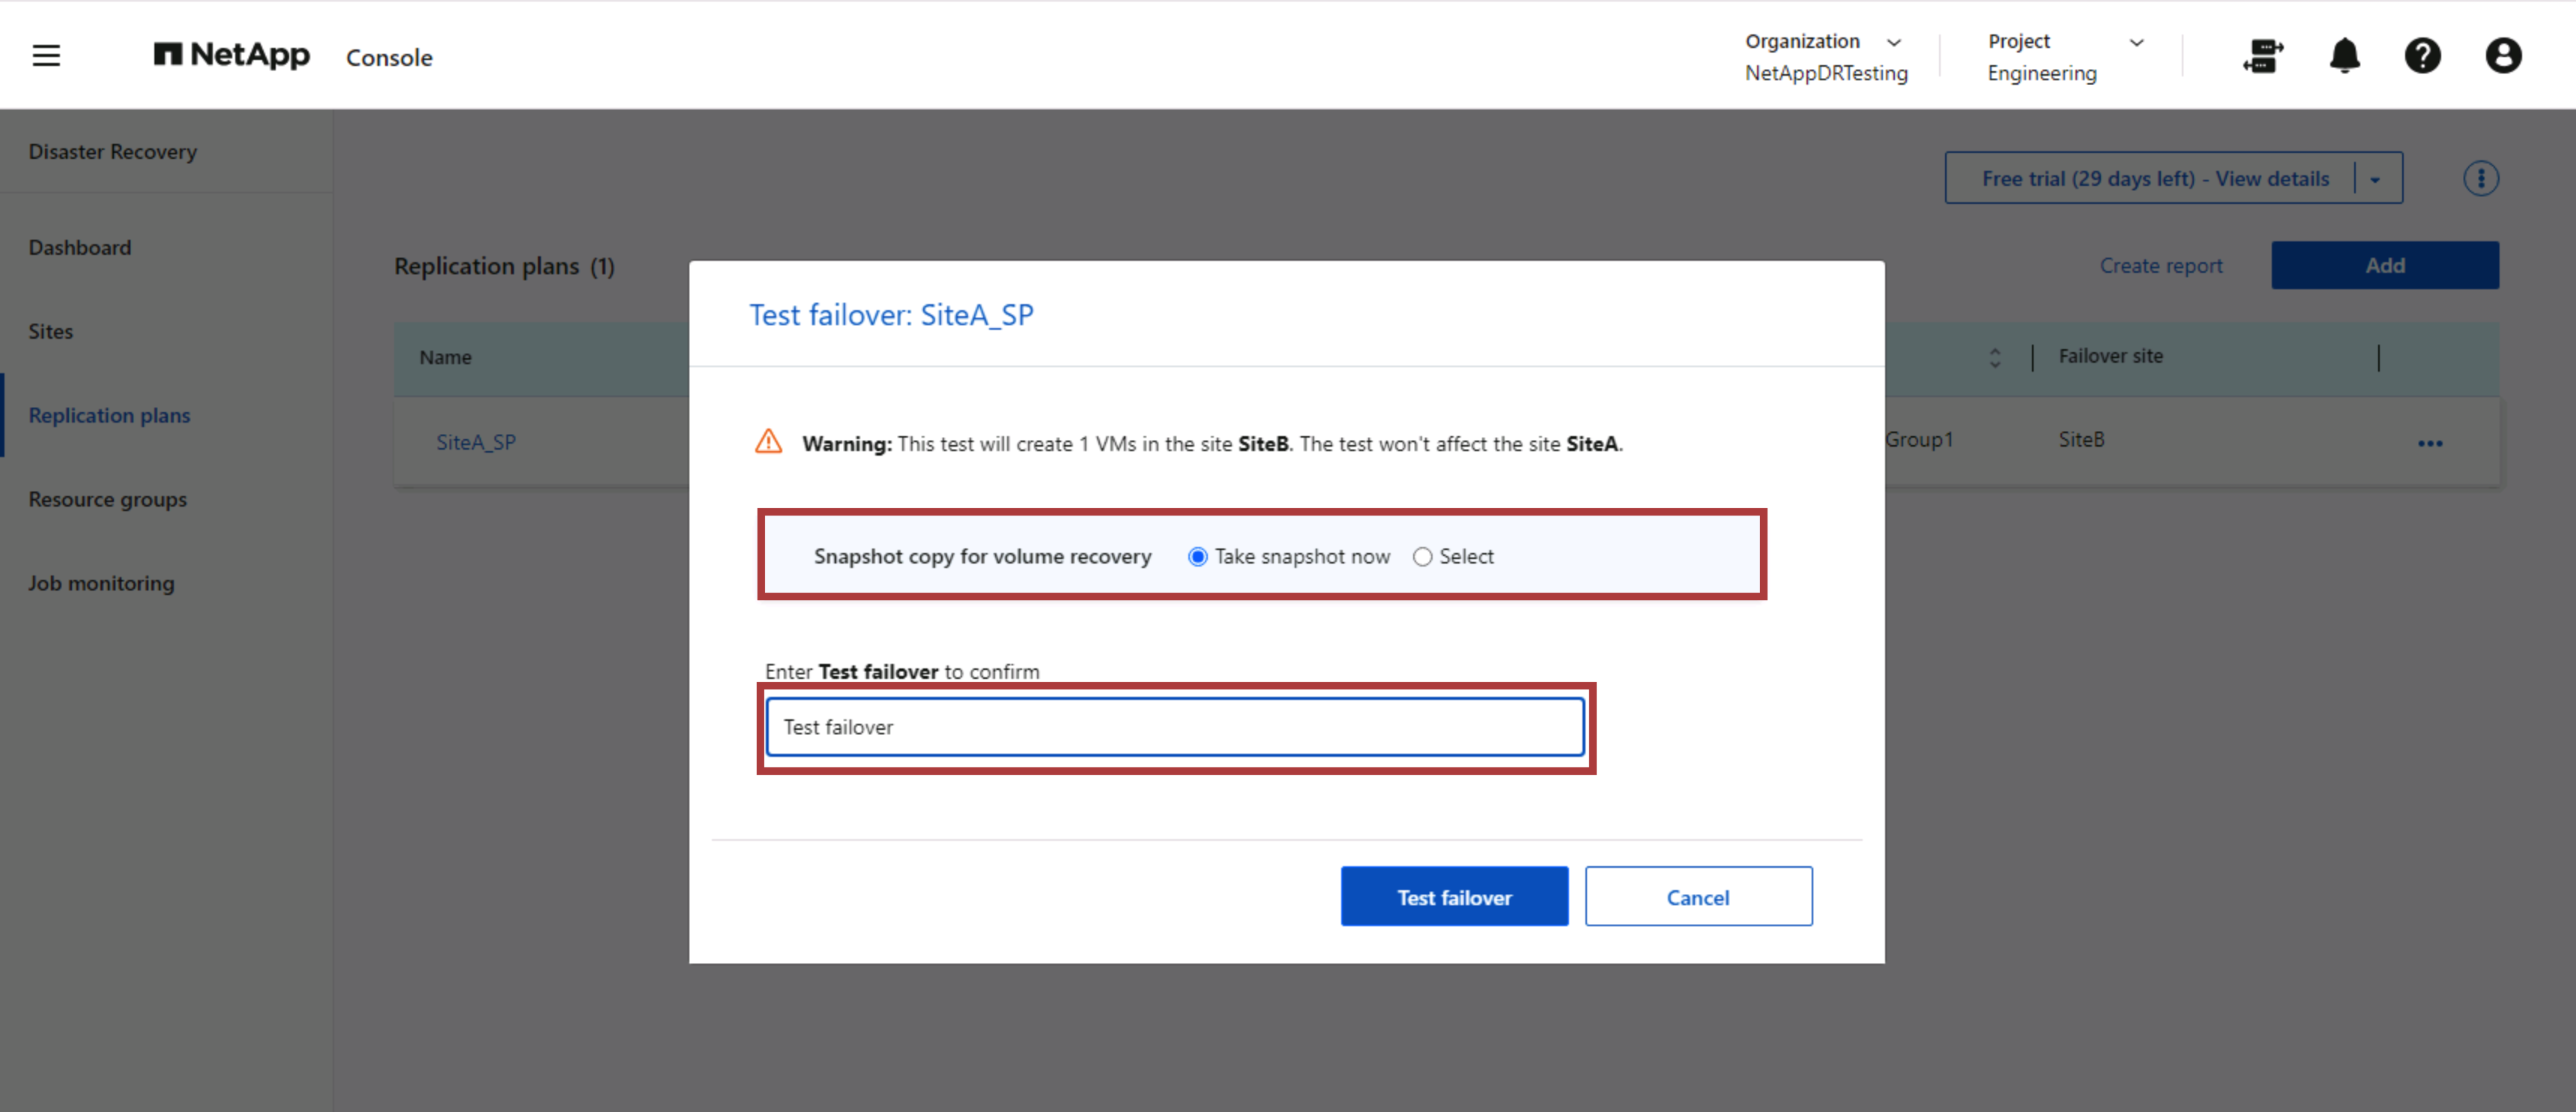This screenshot has height=1112, width=2576.
Task: Click the NetApp logo
Action: (231, 55)
